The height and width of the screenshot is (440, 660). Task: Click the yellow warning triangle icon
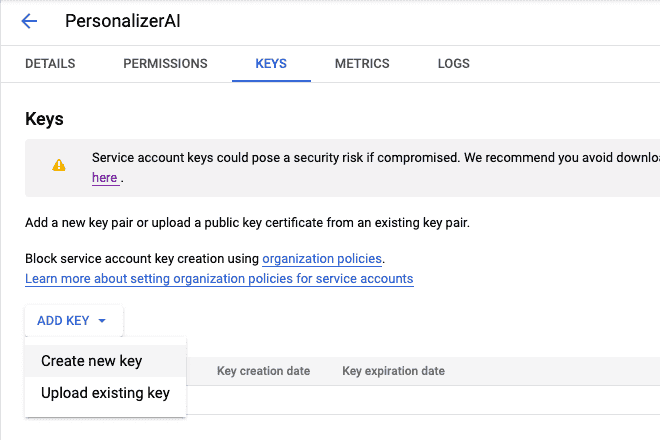click(x=59, y=166)
